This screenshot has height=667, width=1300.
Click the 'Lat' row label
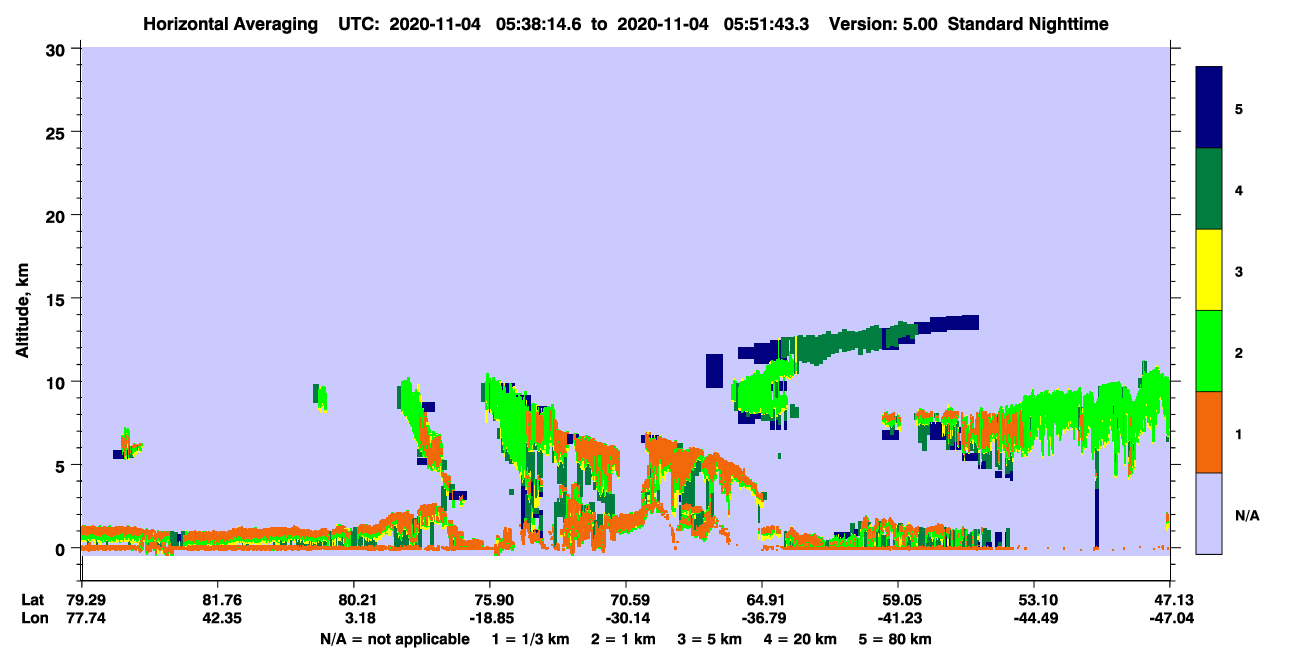point(32,600)
